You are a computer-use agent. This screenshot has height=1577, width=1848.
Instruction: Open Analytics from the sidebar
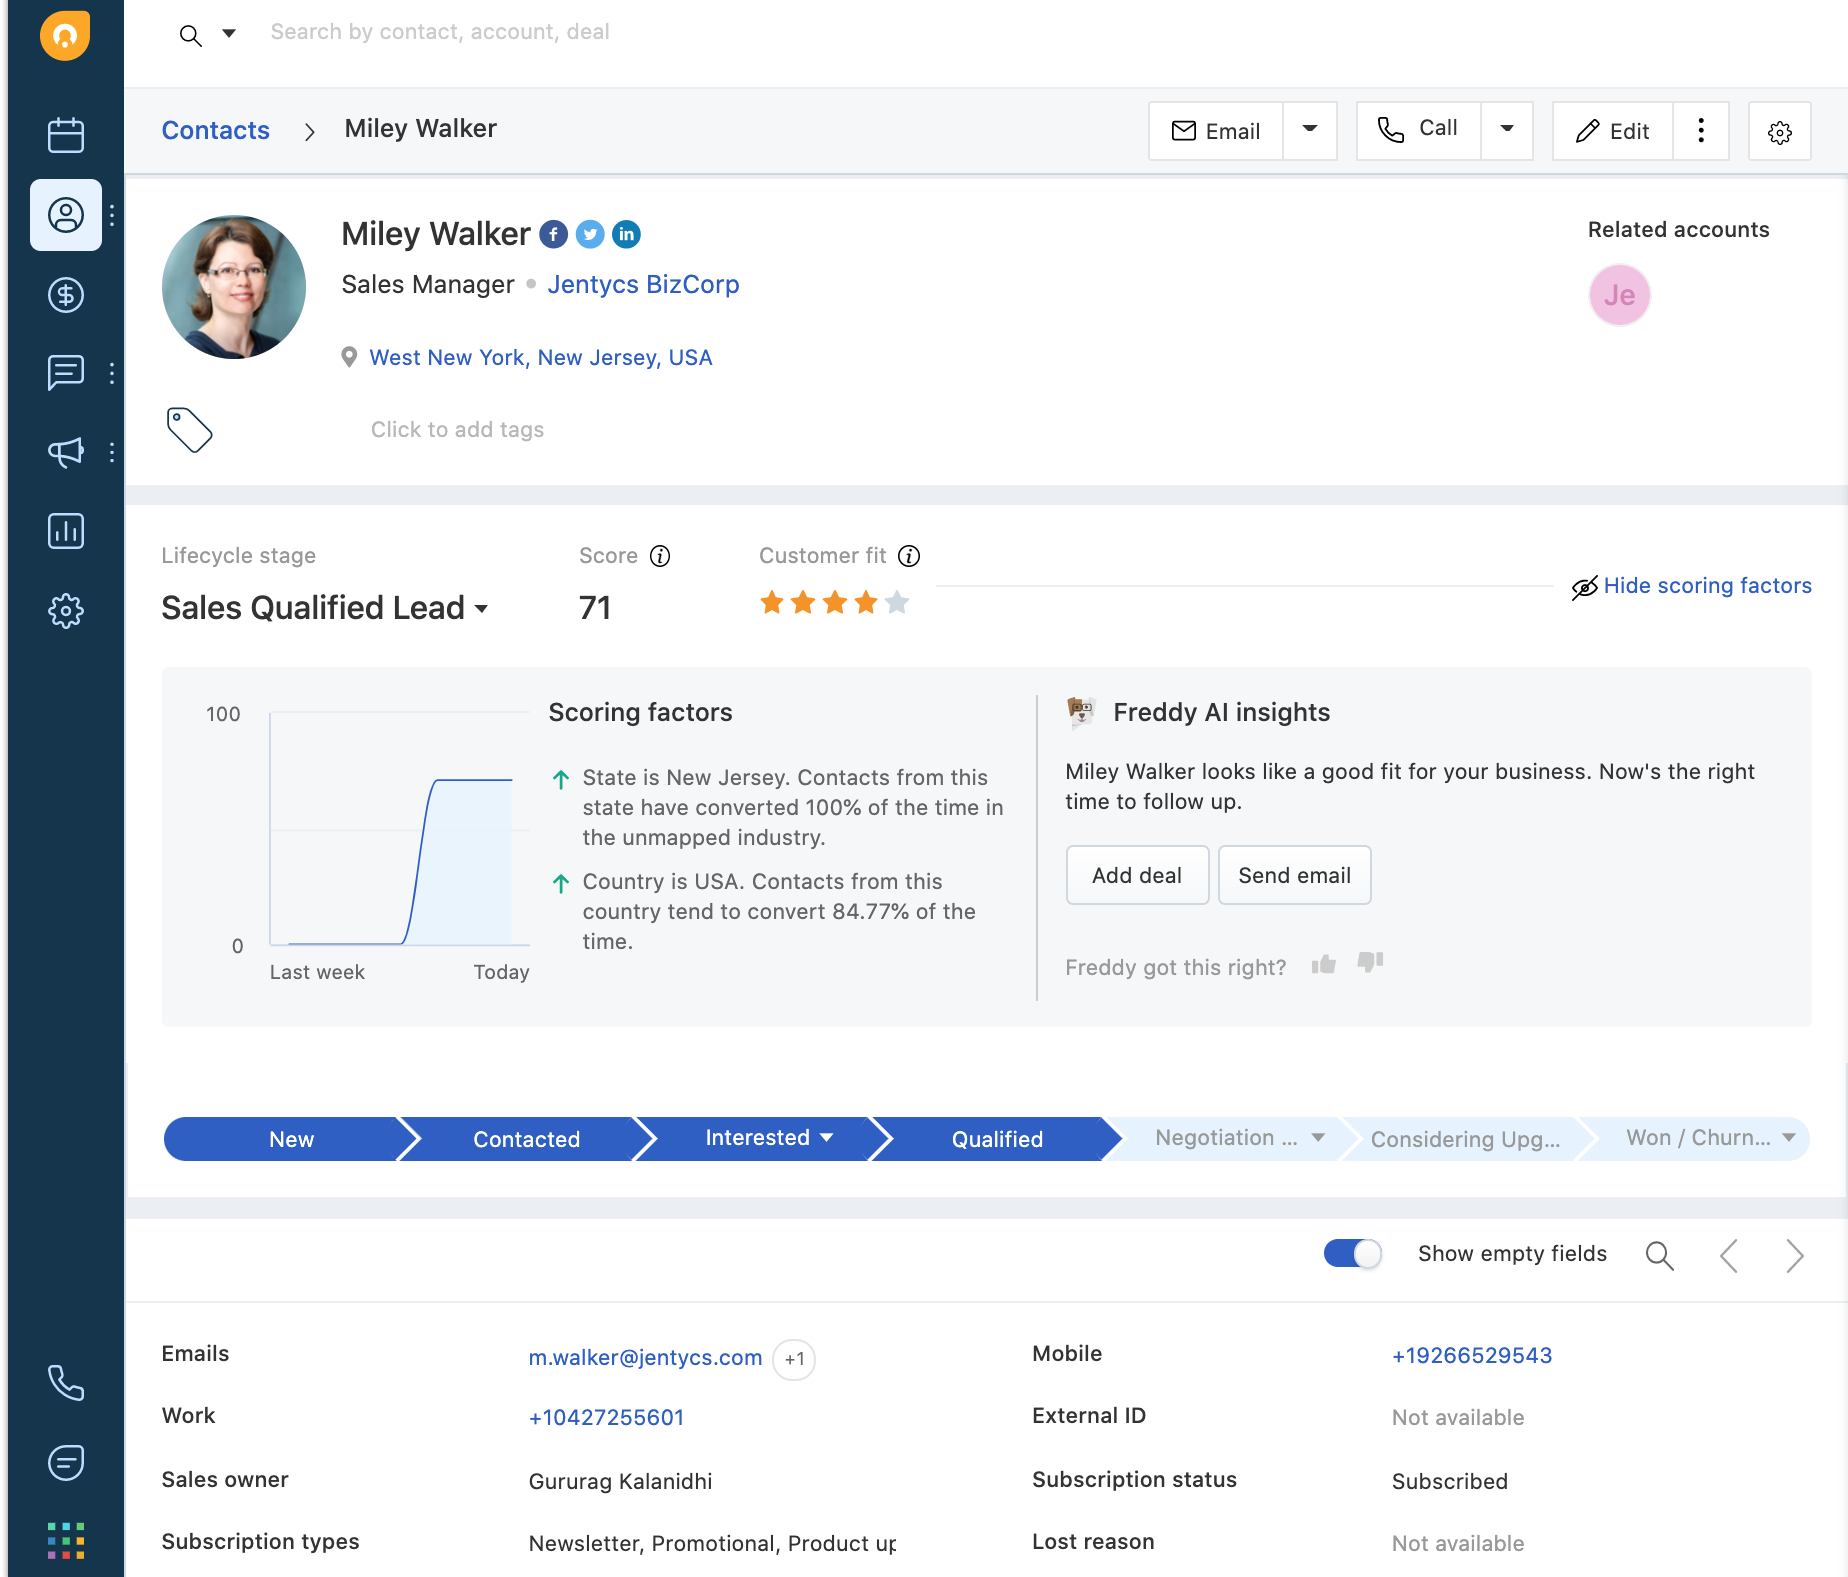[65, 531]
